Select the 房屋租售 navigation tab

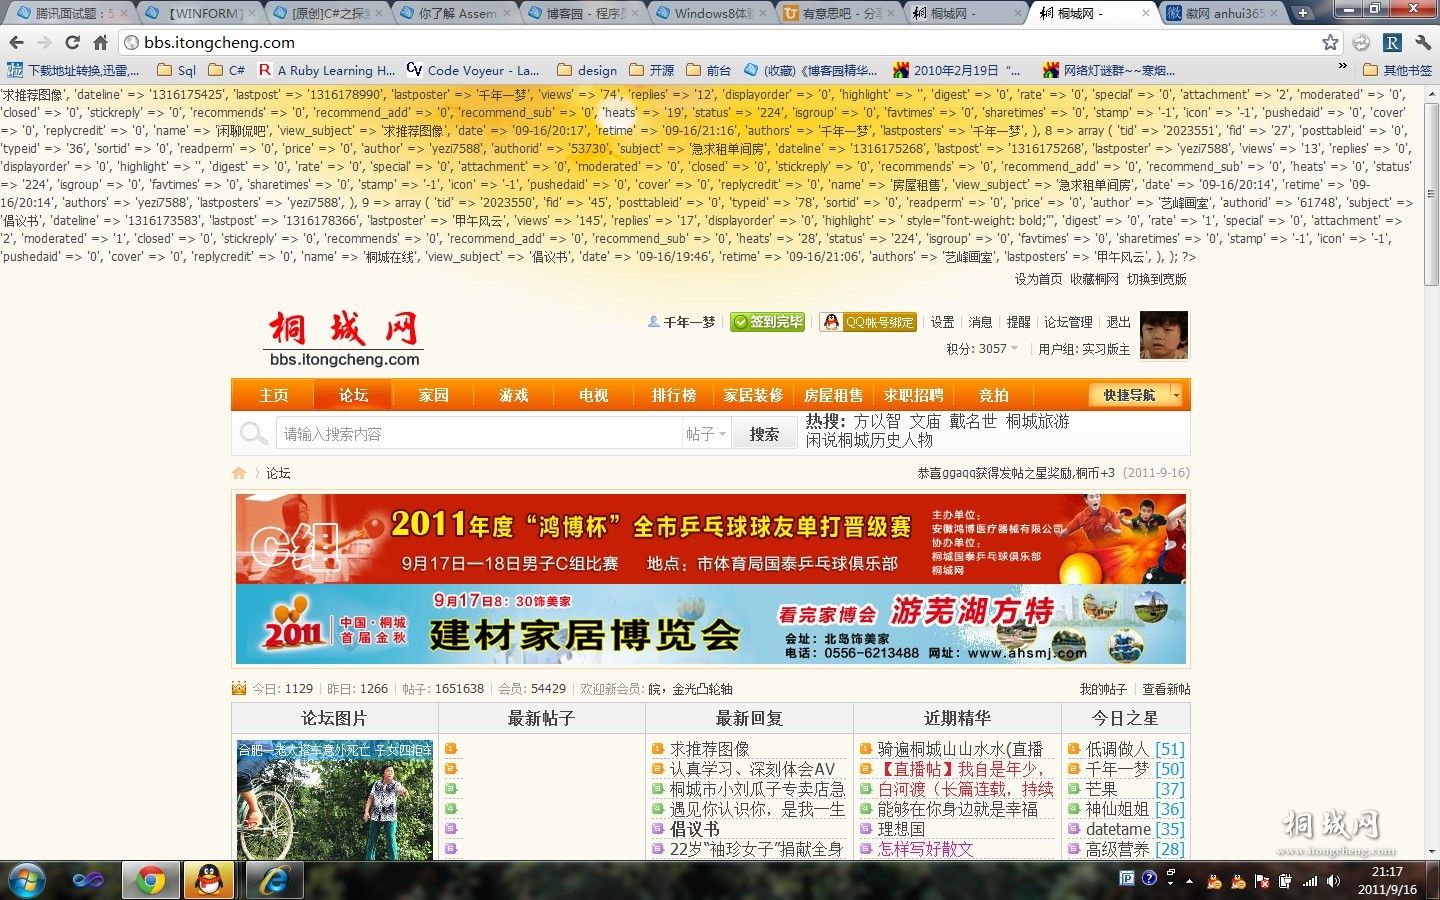833,395
